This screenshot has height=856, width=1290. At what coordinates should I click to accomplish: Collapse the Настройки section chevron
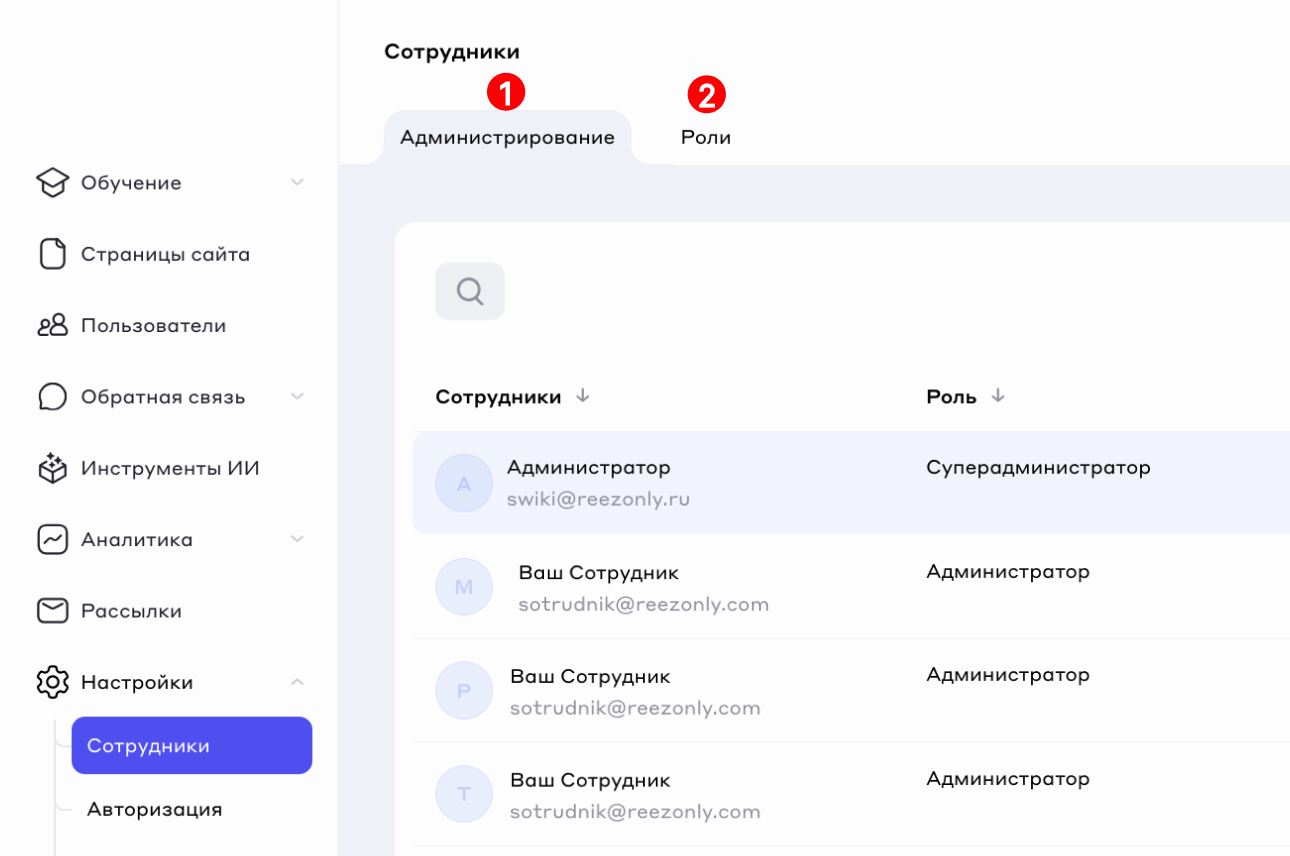(x=297, y=682)
